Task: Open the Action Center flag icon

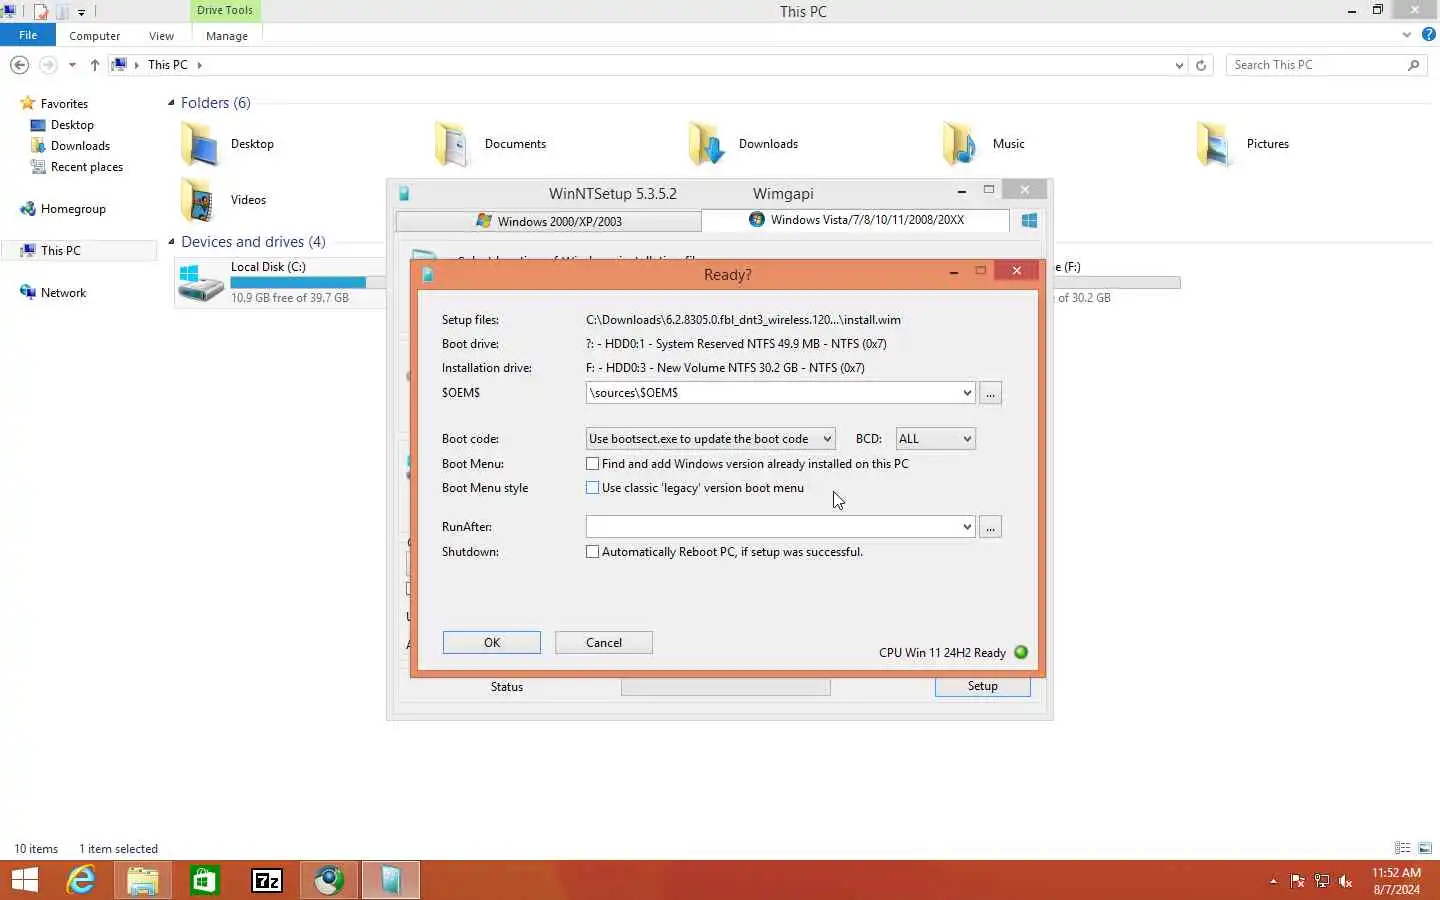Action: [x=1298, y=881]
